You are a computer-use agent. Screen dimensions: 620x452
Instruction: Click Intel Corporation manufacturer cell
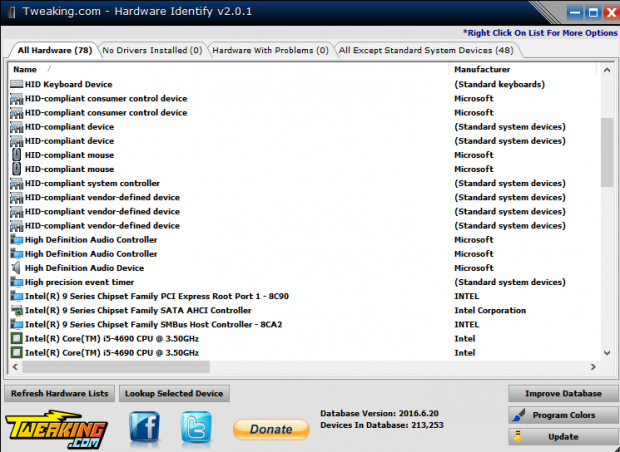490,310
